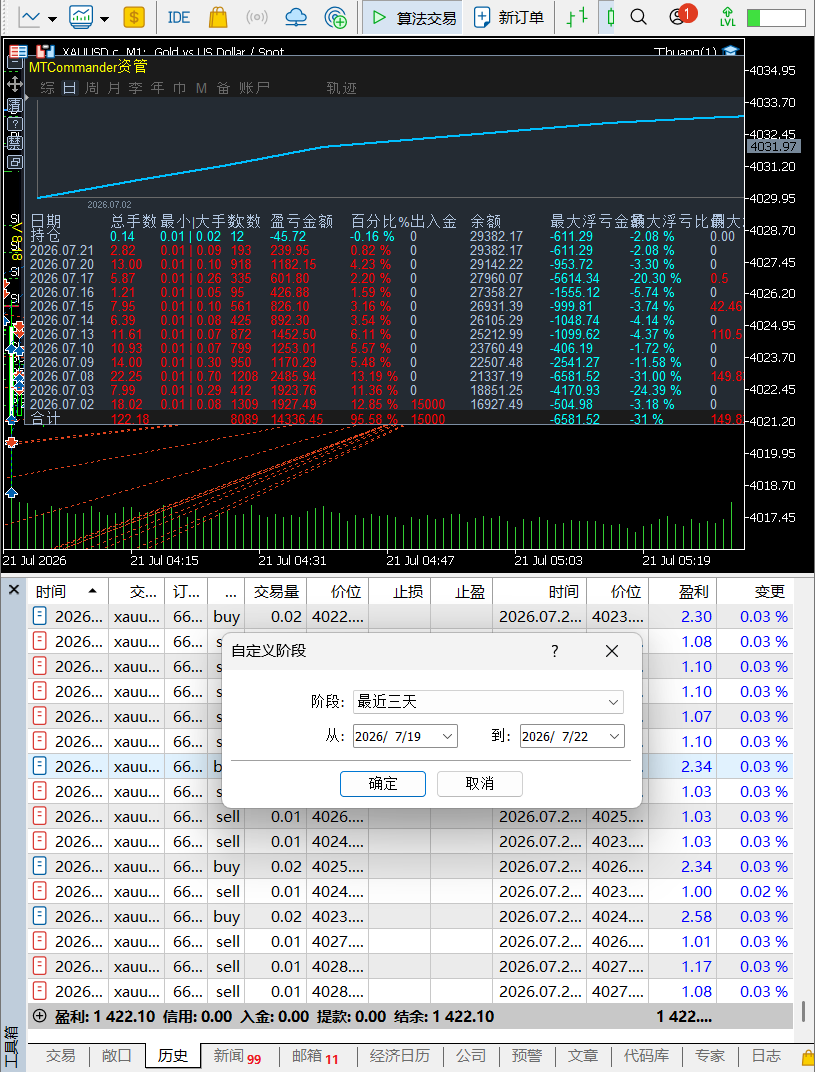Image resolution: width=815 pixels, height=1072 pixels.
Task: Switch to the 交易 tab
Action: click(61, 1056)
